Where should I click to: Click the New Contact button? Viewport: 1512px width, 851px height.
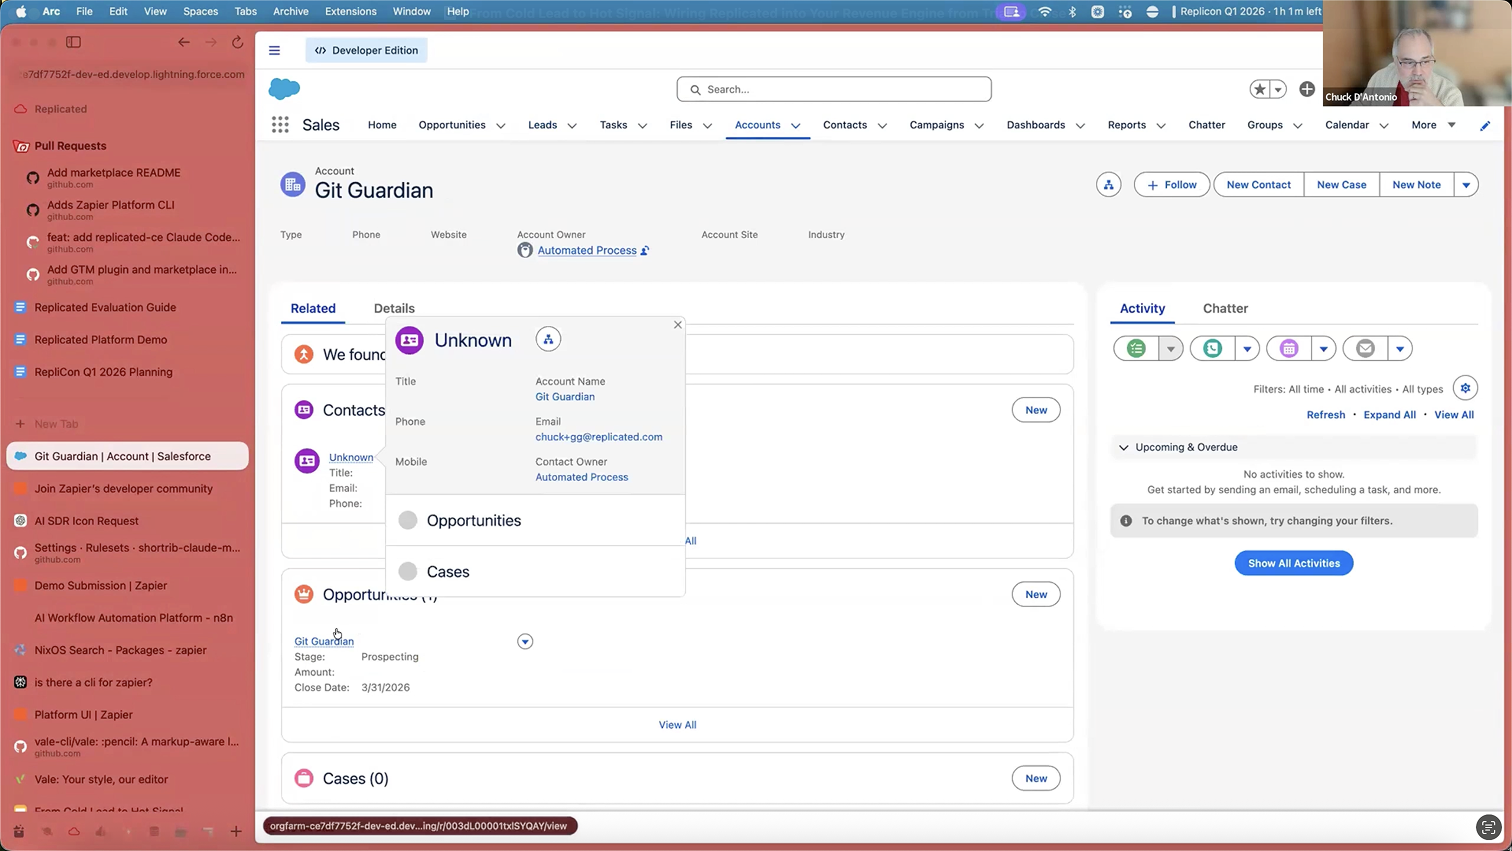(x=1258, y=185)
